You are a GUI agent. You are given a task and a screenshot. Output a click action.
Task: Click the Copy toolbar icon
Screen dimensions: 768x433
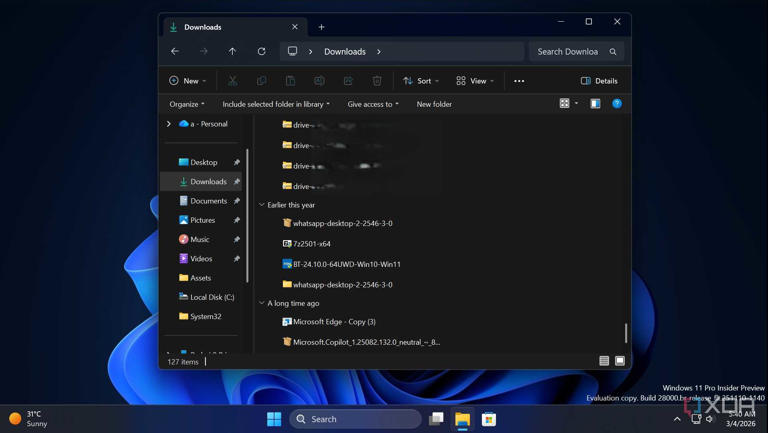pos(262,81)
